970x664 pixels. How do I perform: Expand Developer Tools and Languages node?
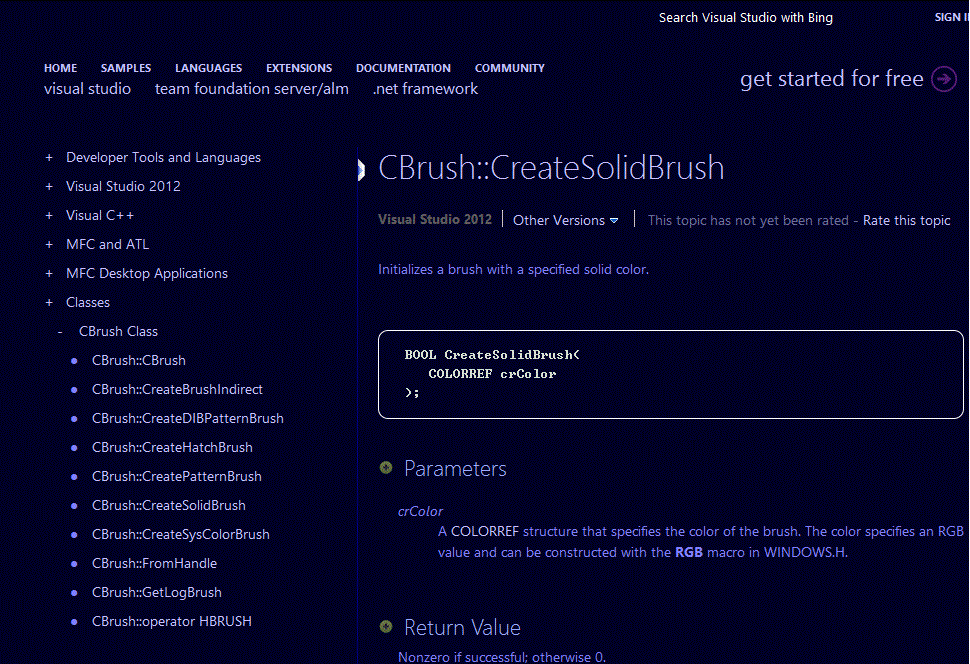(x=49, y=158)
